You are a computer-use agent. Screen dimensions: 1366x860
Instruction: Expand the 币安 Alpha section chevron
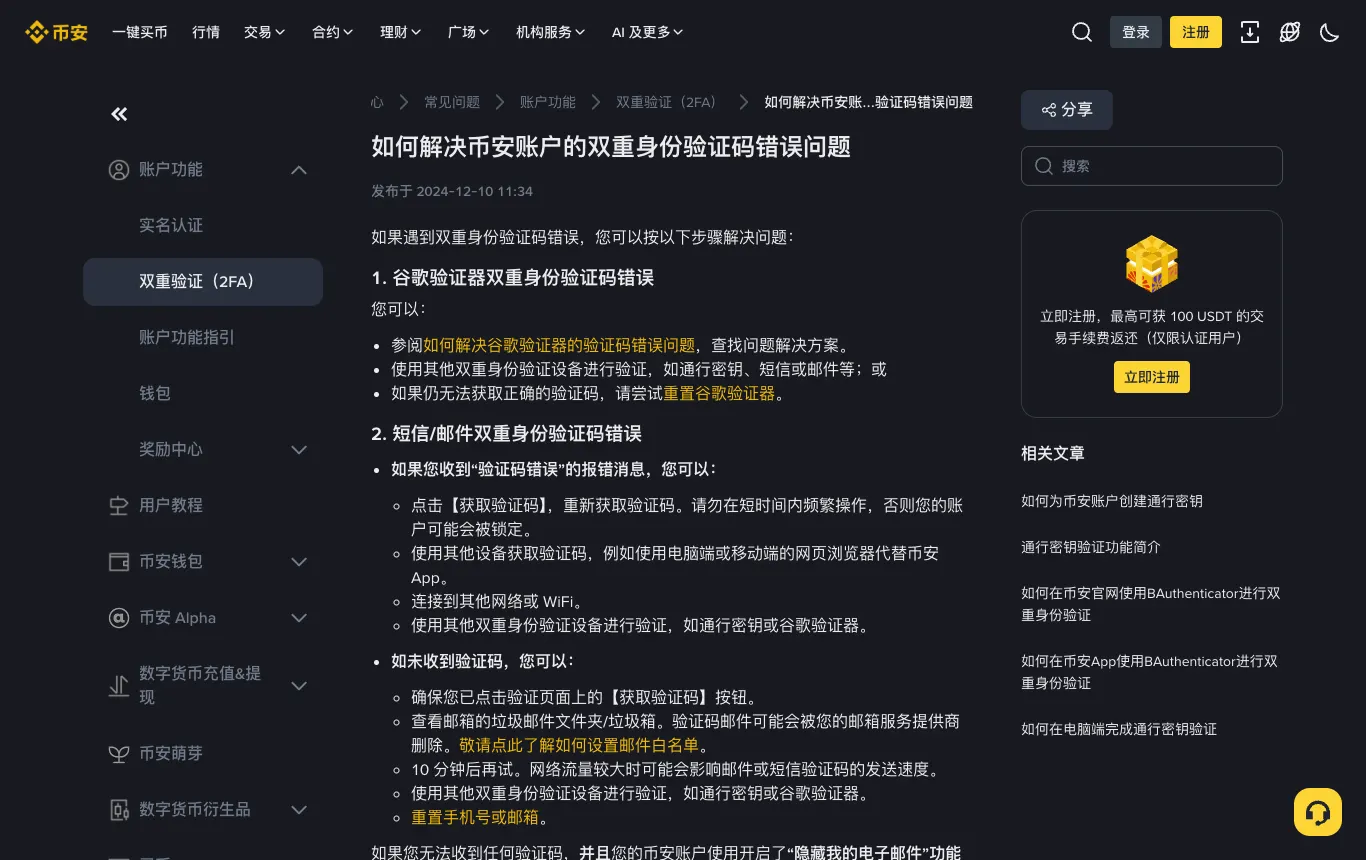tap(299, 618)
